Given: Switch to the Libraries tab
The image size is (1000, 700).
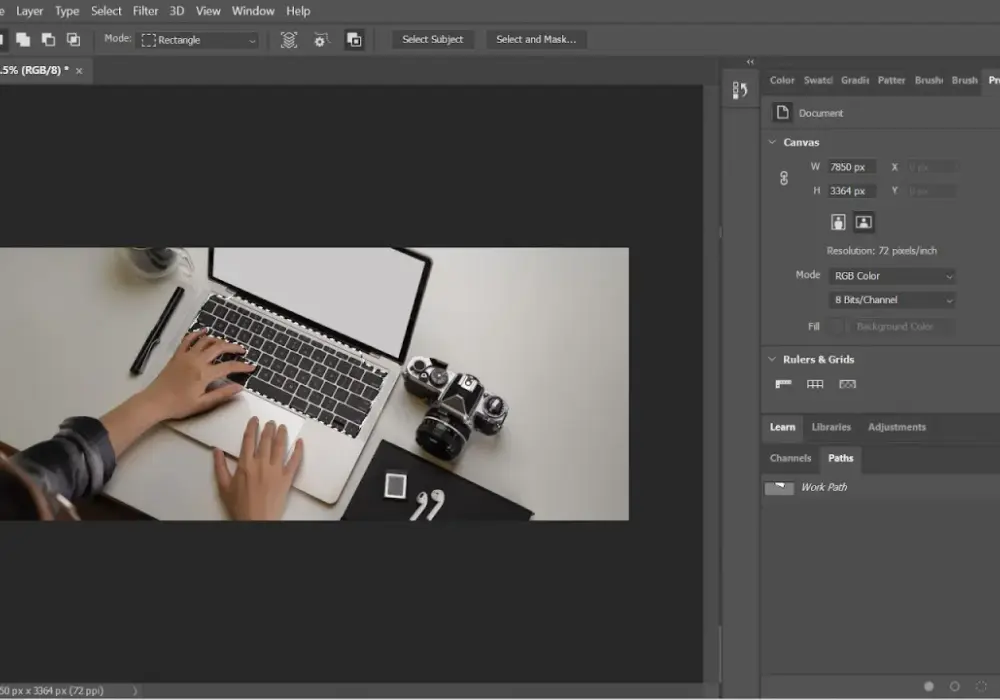Looking at the screenshot, I should pyautogui.click(x=831, y=427).
